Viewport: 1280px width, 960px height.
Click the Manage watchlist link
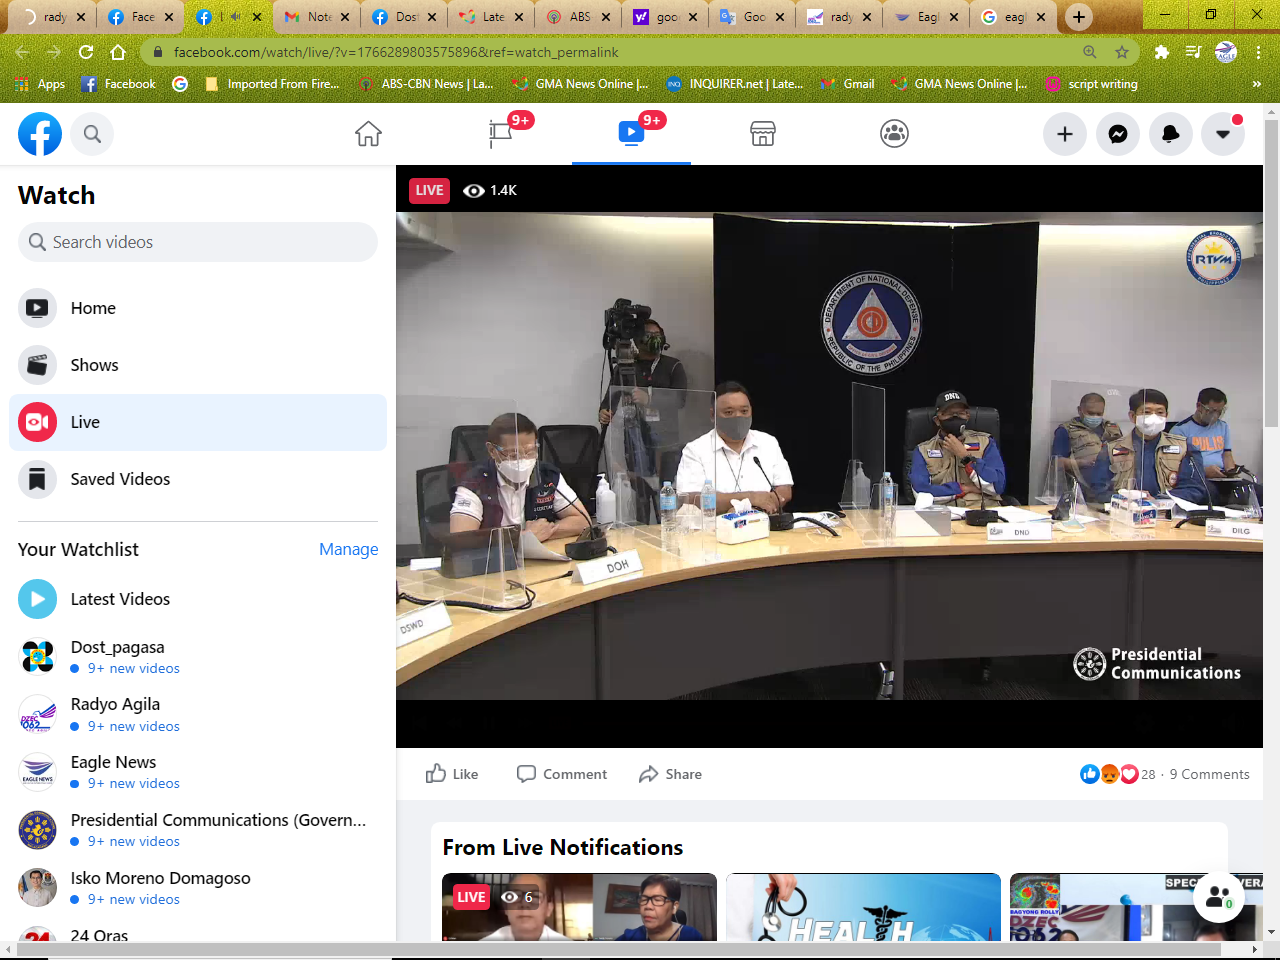tap(348, 549)
